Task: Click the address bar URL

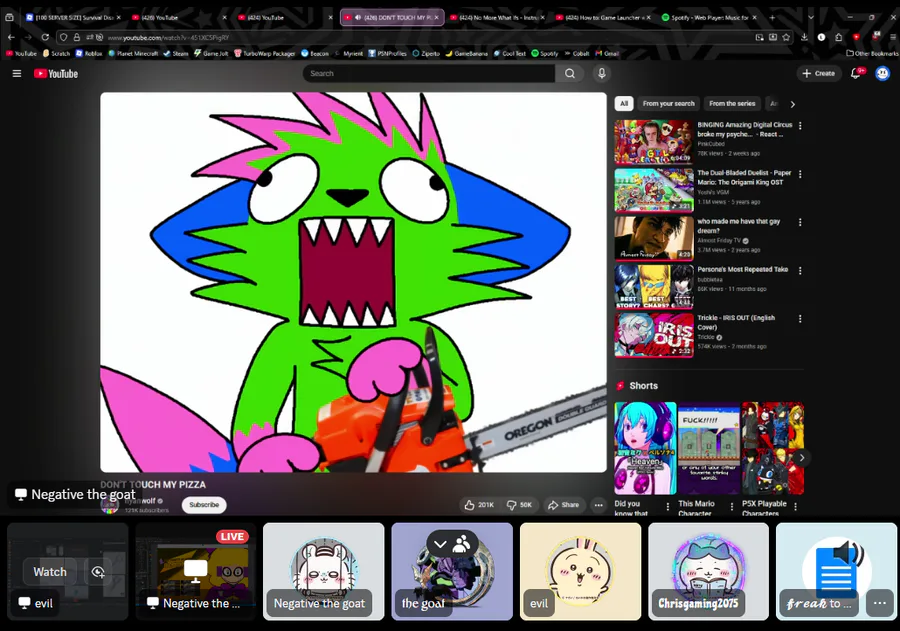Action: (168, 38)
